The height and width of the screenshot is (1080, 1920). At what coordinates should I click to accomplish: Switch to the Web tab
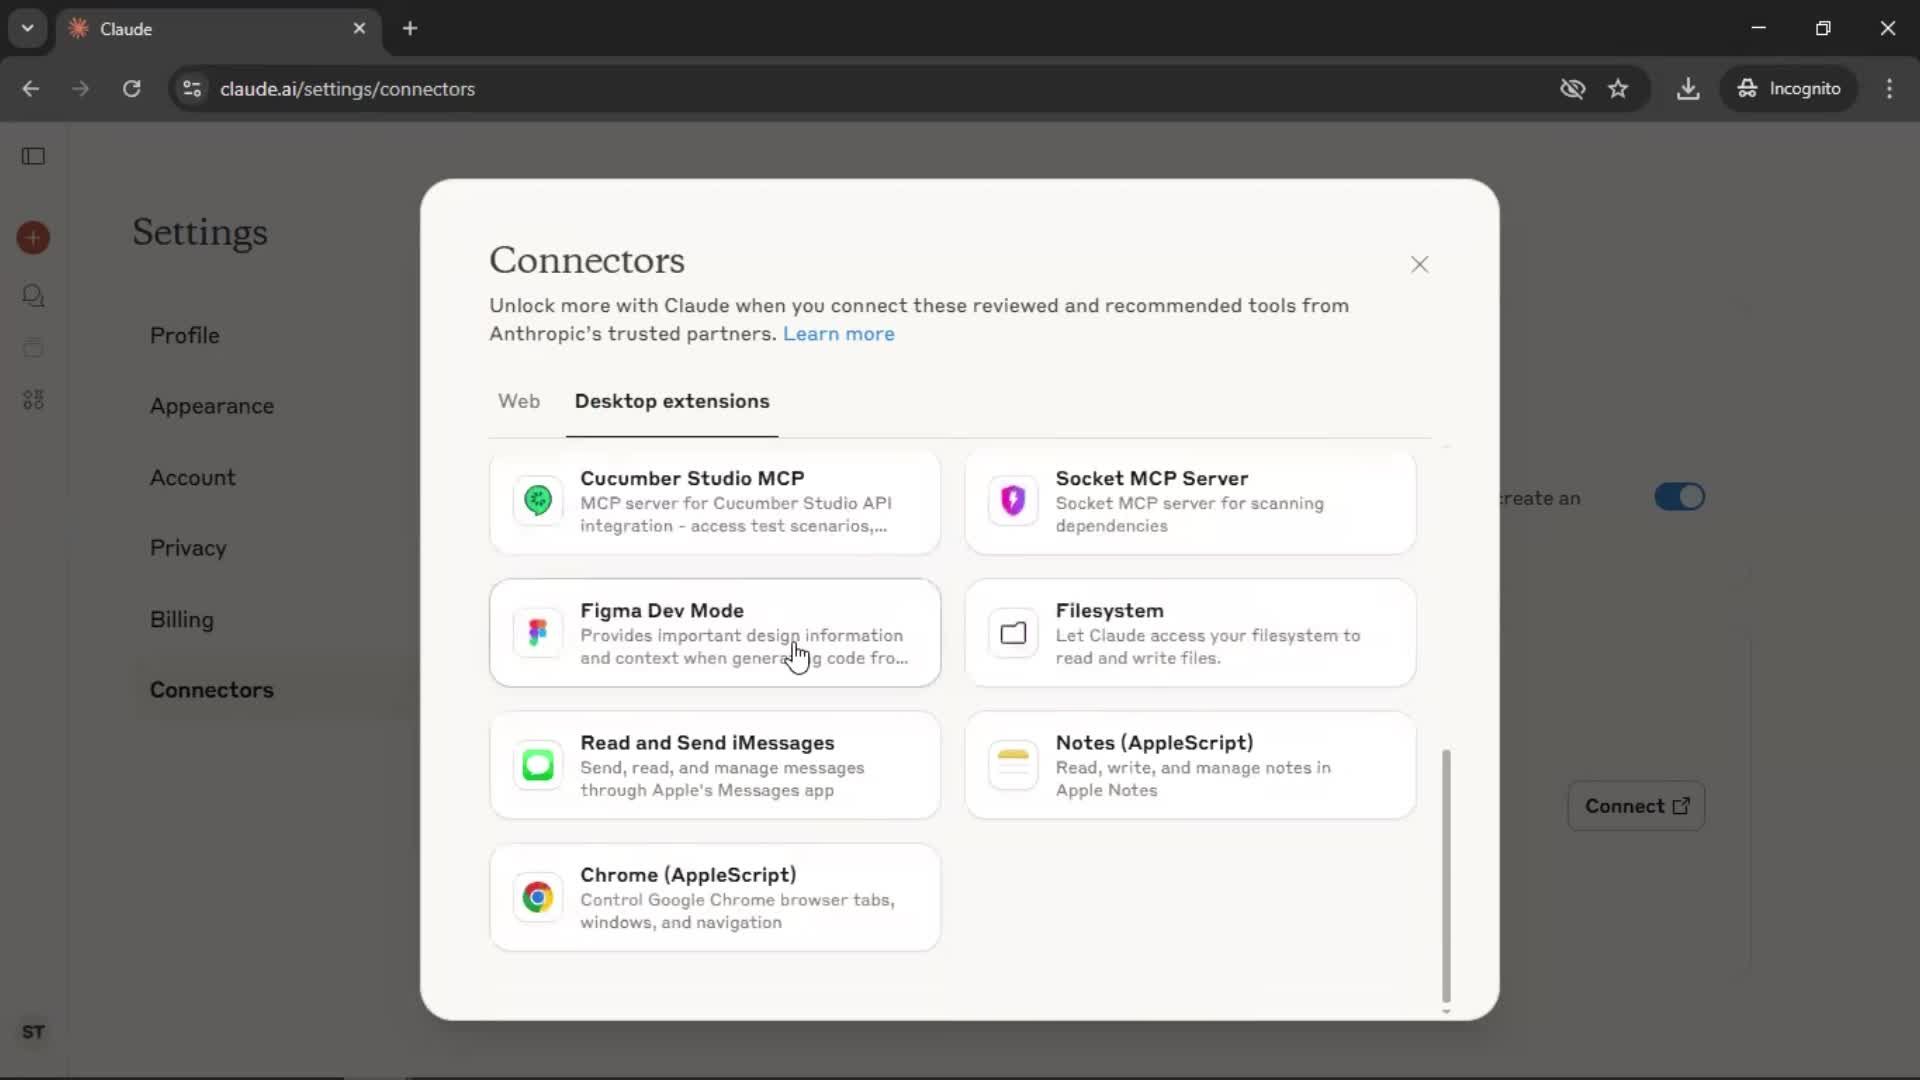click(x=519, y=401)
